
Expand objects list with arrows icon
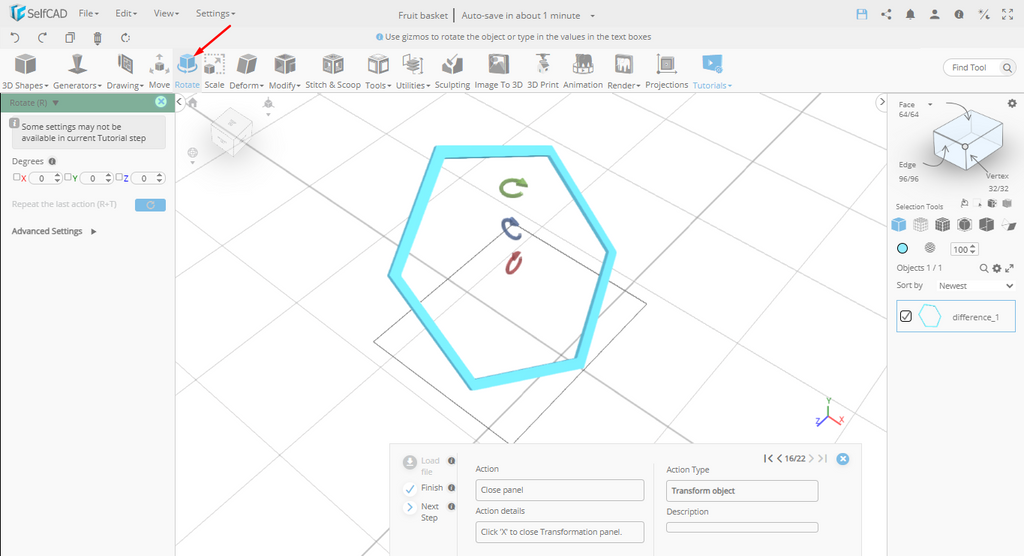(x=1009, y=268)
